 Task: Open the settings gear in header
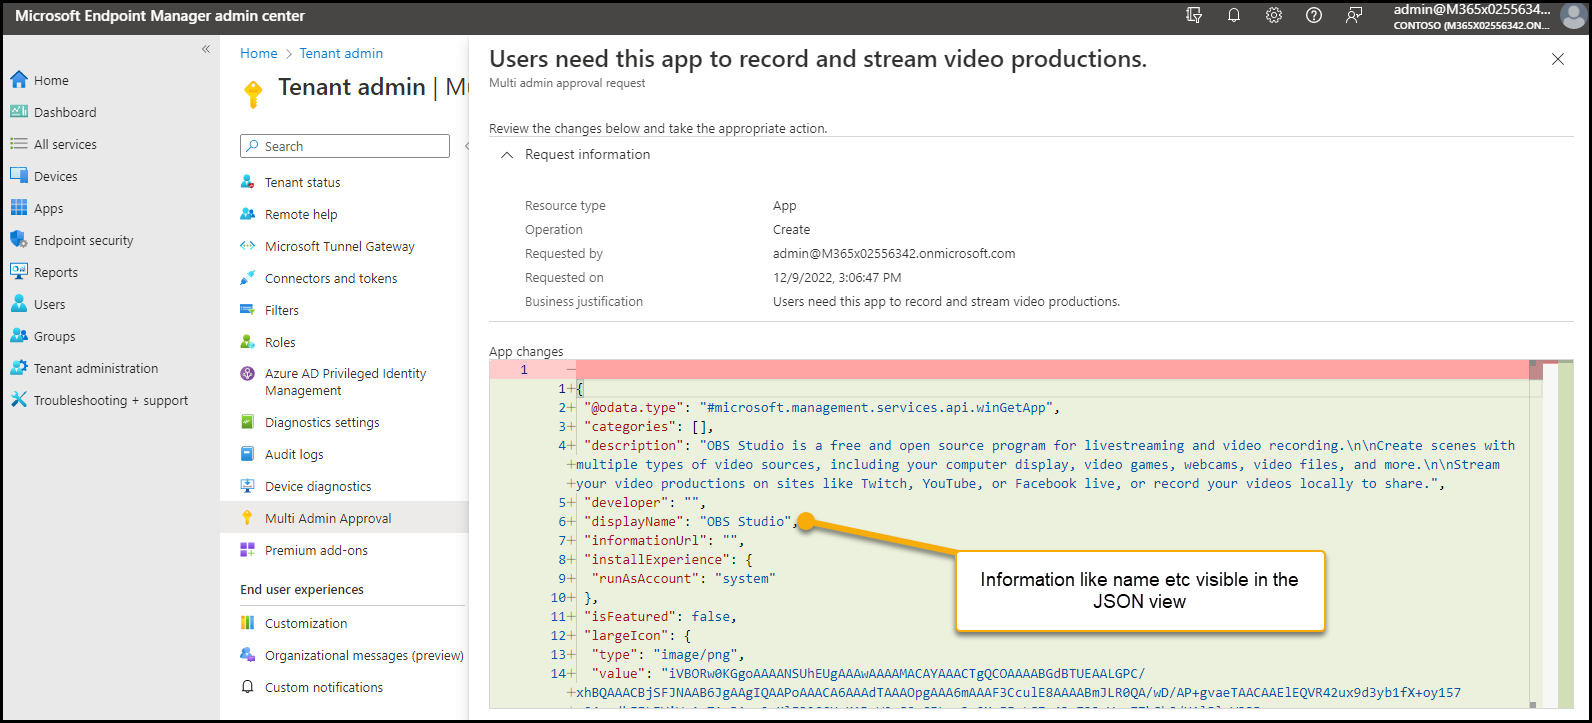pos(1274,15)
